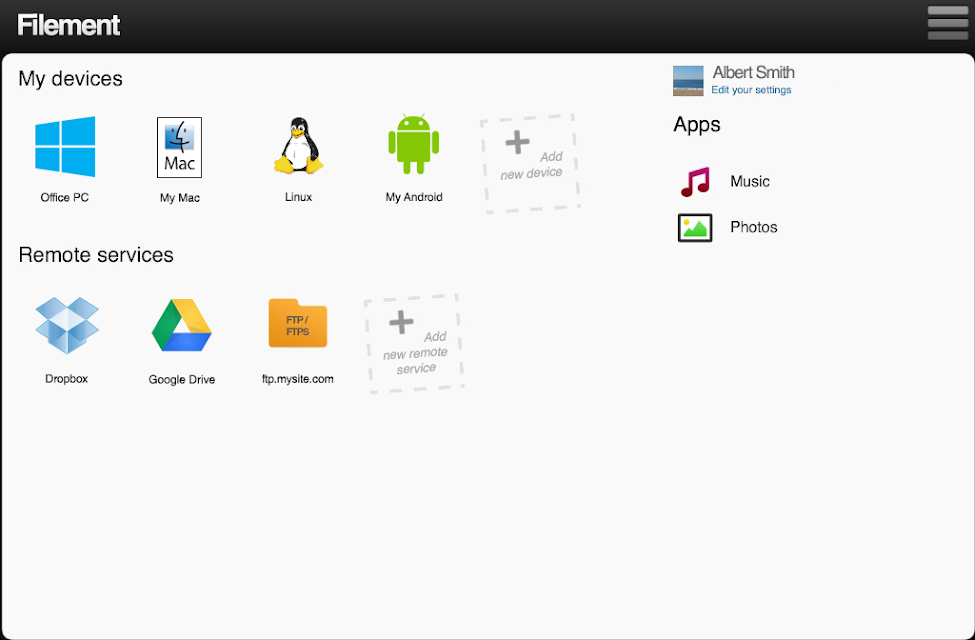Click the My devices heading
Viewport: 975px width, 640px height.
tap(70, 78)
